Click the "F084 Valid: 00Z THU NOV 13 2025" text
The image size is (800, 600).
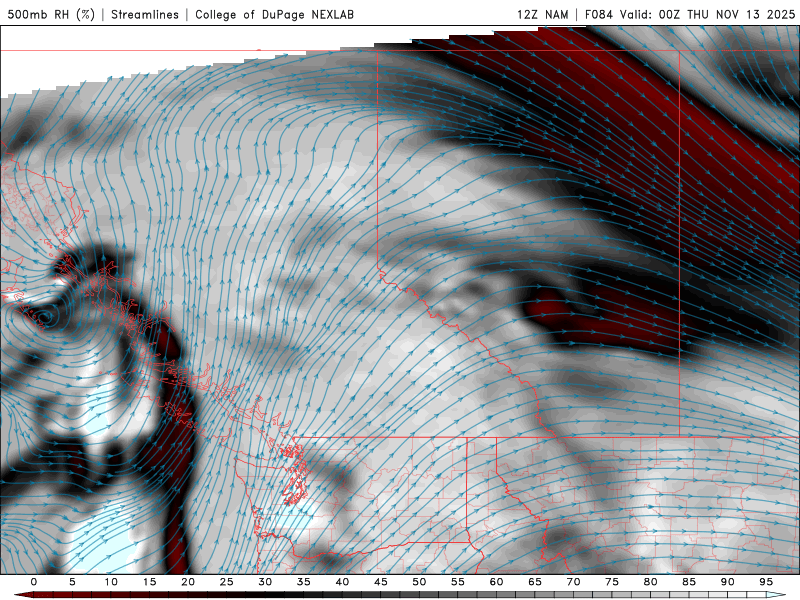point(690,14)
